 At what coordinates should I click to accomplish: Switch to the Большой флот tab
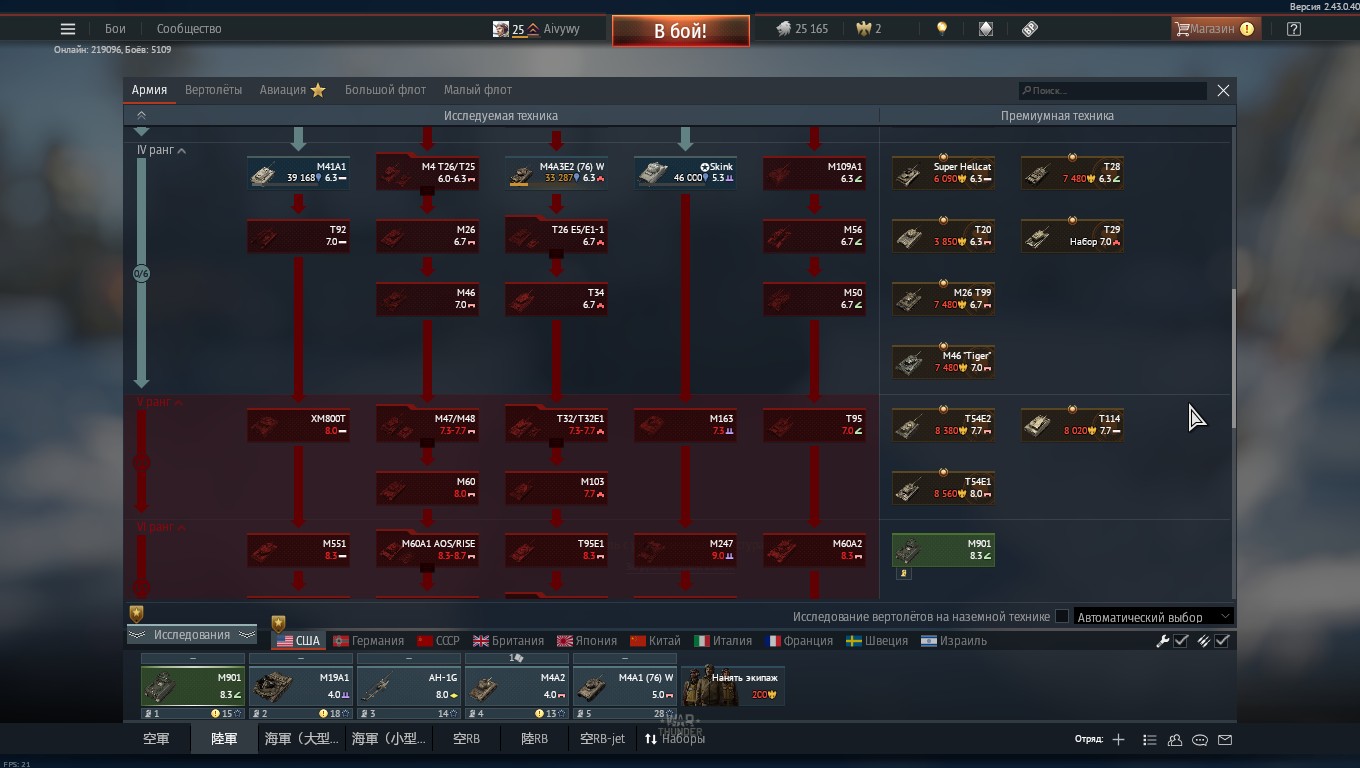point(385,90)
